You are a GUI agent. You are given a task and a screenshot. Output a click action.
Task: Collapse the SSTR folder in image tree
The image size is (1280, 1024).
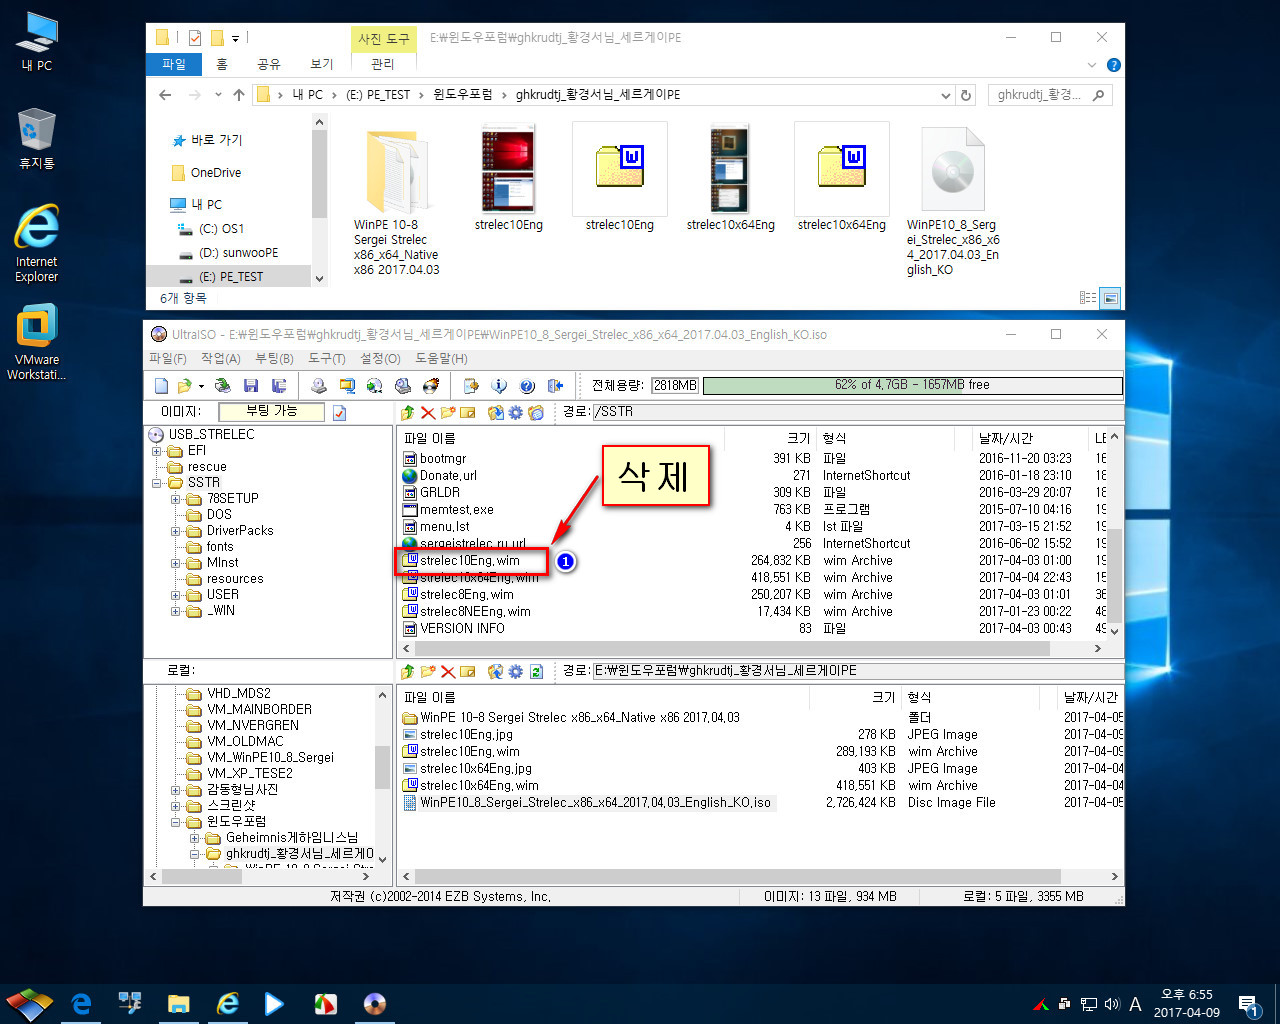(157, 483)
